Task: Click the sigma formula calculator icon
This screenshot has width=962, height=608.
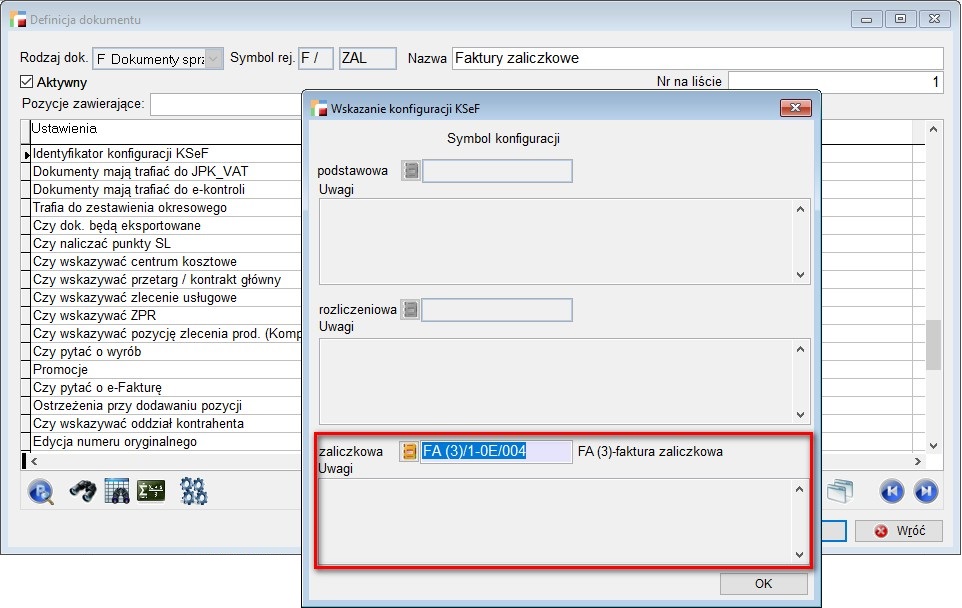Action: pos(151,491)
